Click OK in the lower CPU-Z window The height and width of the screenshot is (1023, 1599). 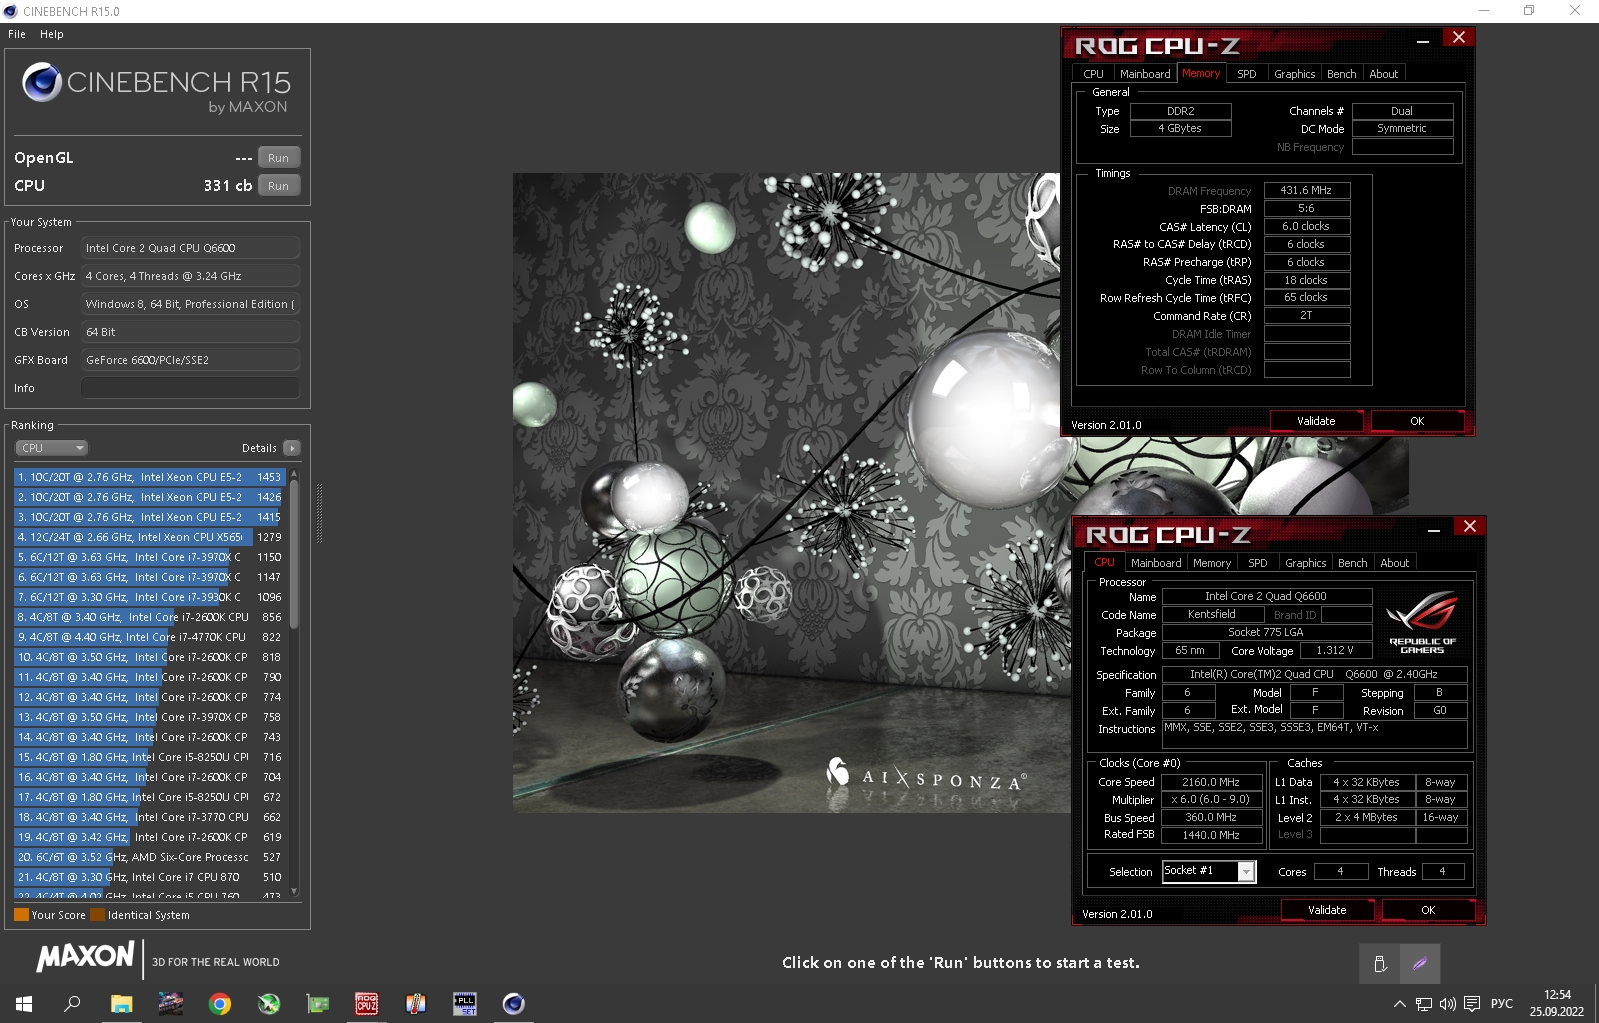point(1428,910)
